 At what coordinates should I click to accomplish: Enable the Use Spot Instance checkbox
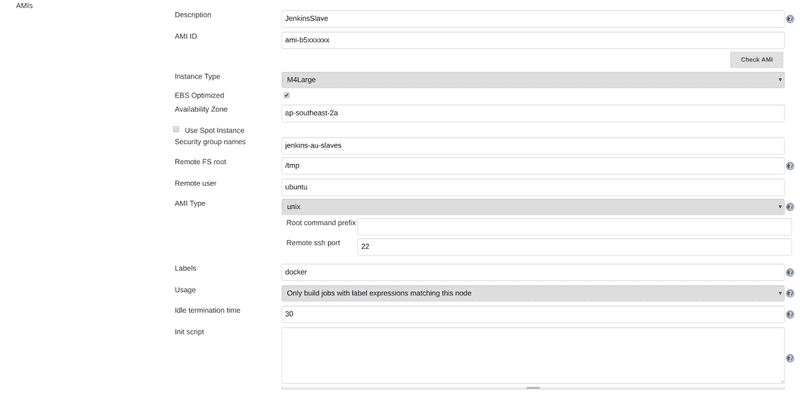click(176, 130)
